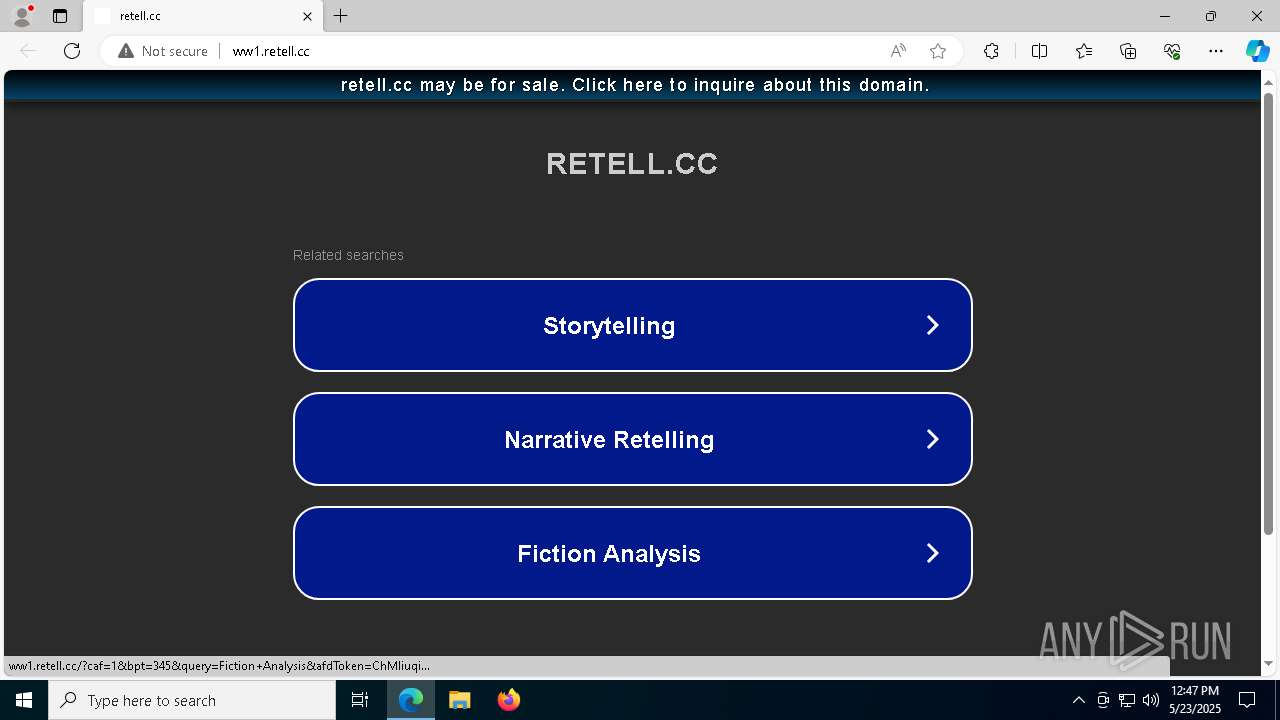1280x720 pixels.
Task: Open Task View on the taskbar
Action: click(360, 700)
